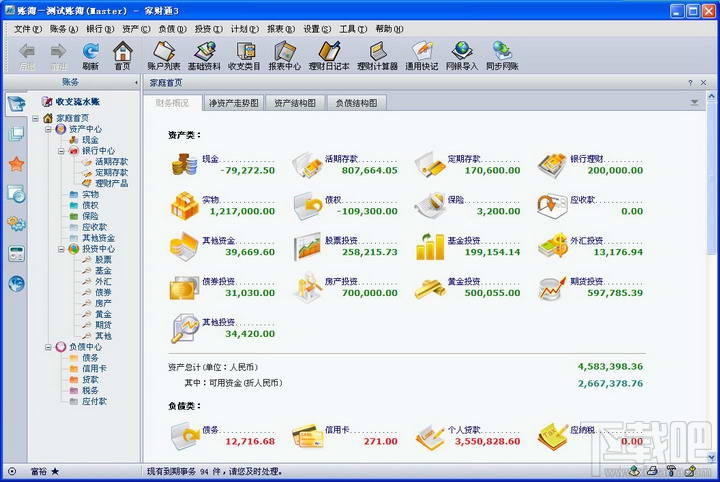Screen dimensions: 720x482
Task: Click the 保险 asset link
Action: click(x=456, y=200)
